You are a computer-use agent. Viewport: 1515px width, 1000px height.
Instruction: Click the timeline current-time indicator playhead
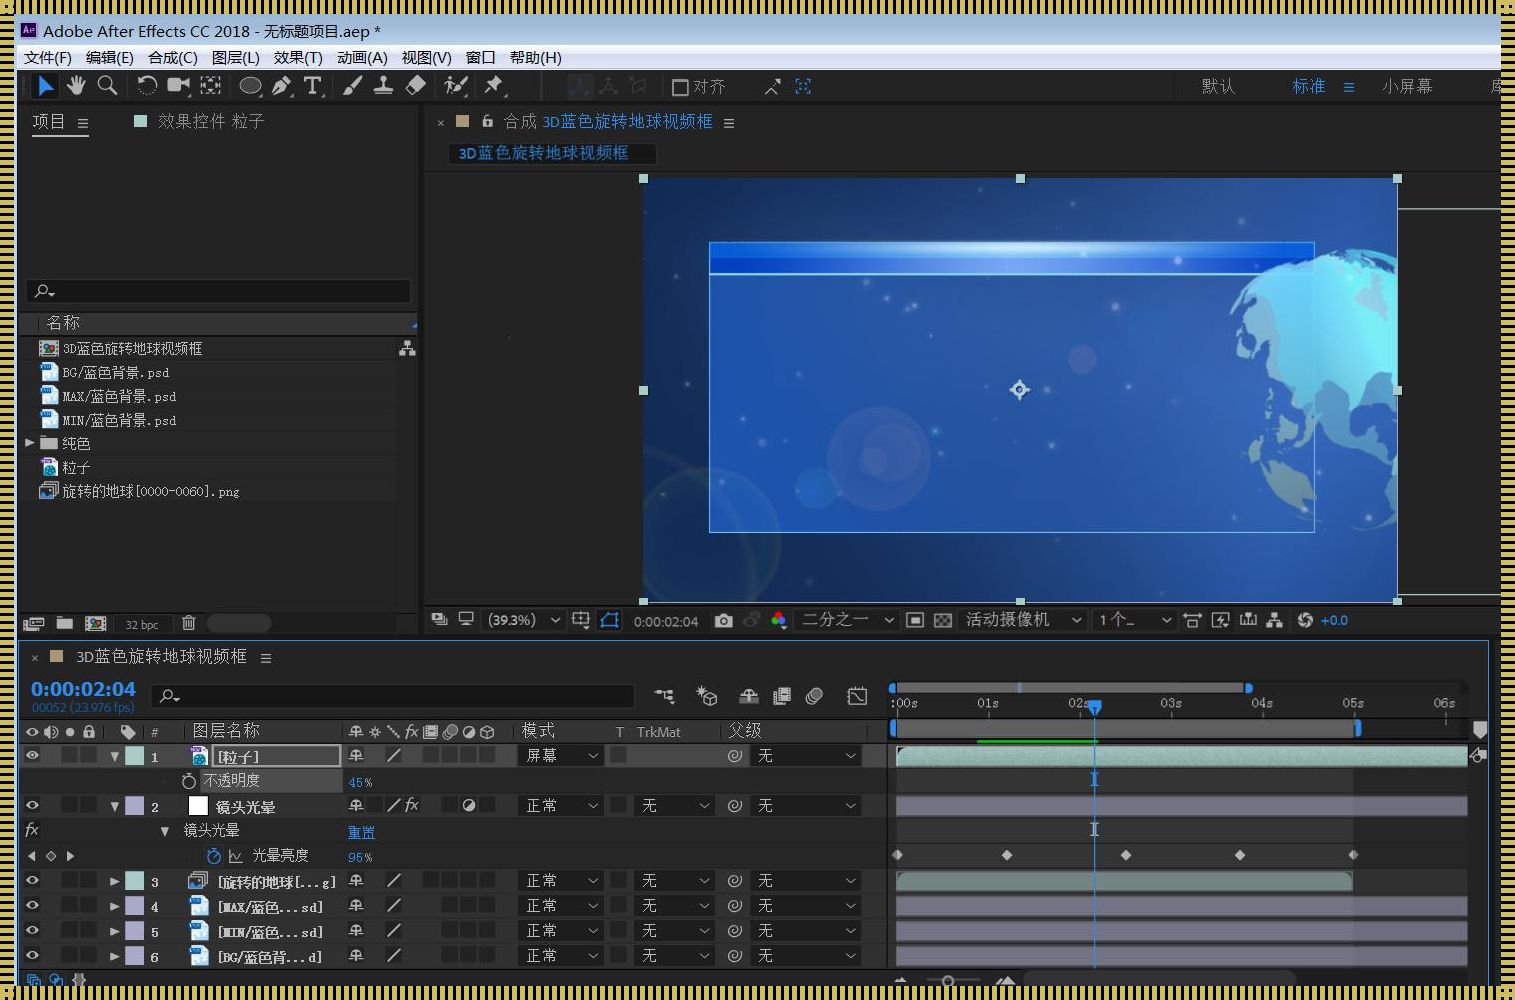(1095, 707)
